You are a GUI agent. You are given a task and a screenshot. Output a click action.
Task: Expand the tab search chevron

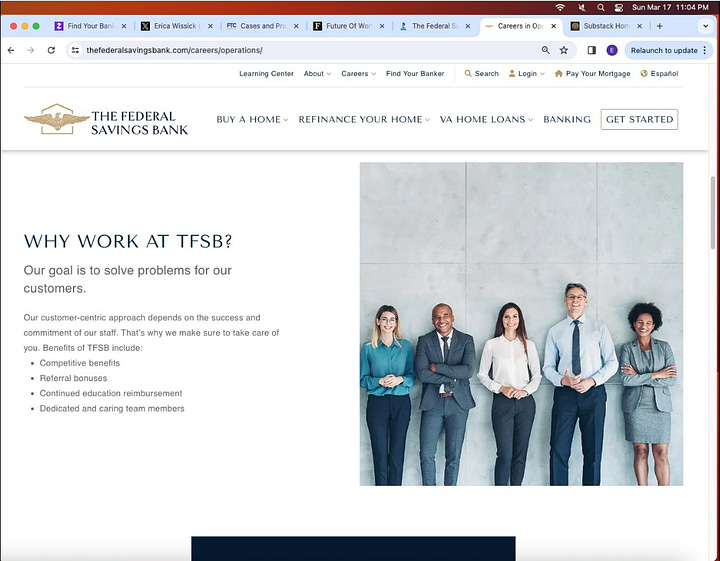(x=705, y=26)
